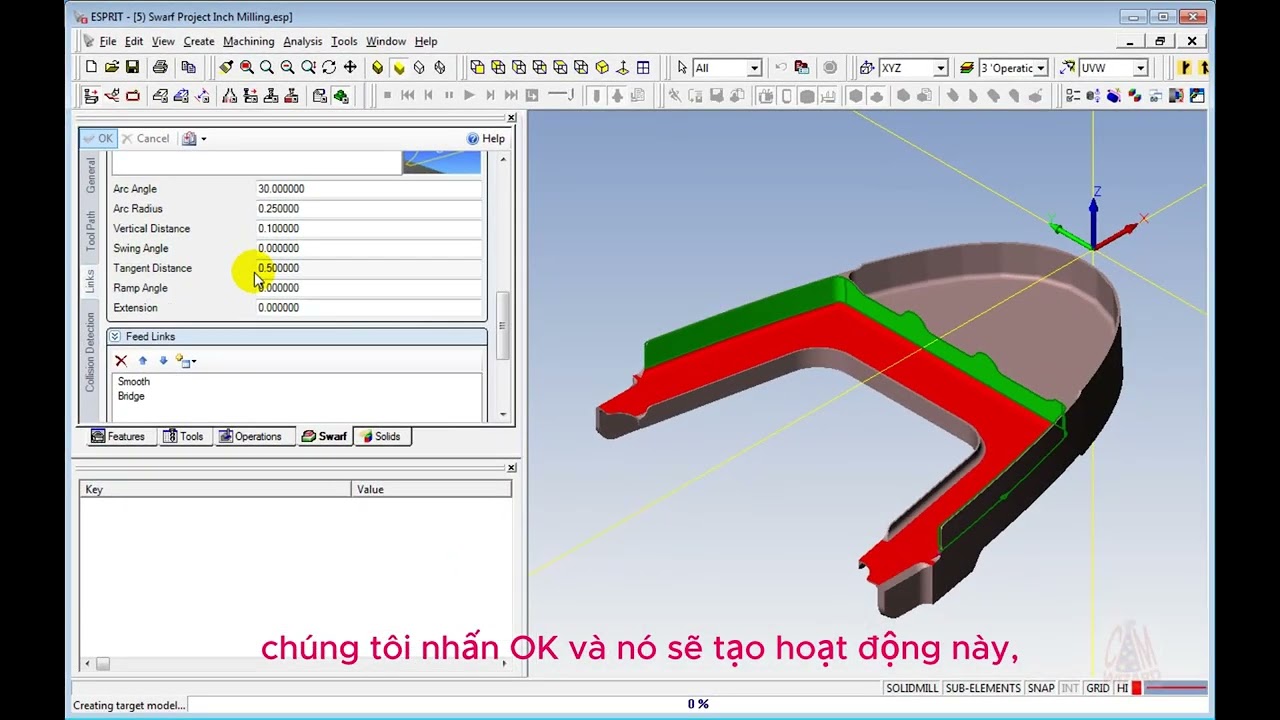Click the Zoom In magnifier icon

[x=267, y=67]
